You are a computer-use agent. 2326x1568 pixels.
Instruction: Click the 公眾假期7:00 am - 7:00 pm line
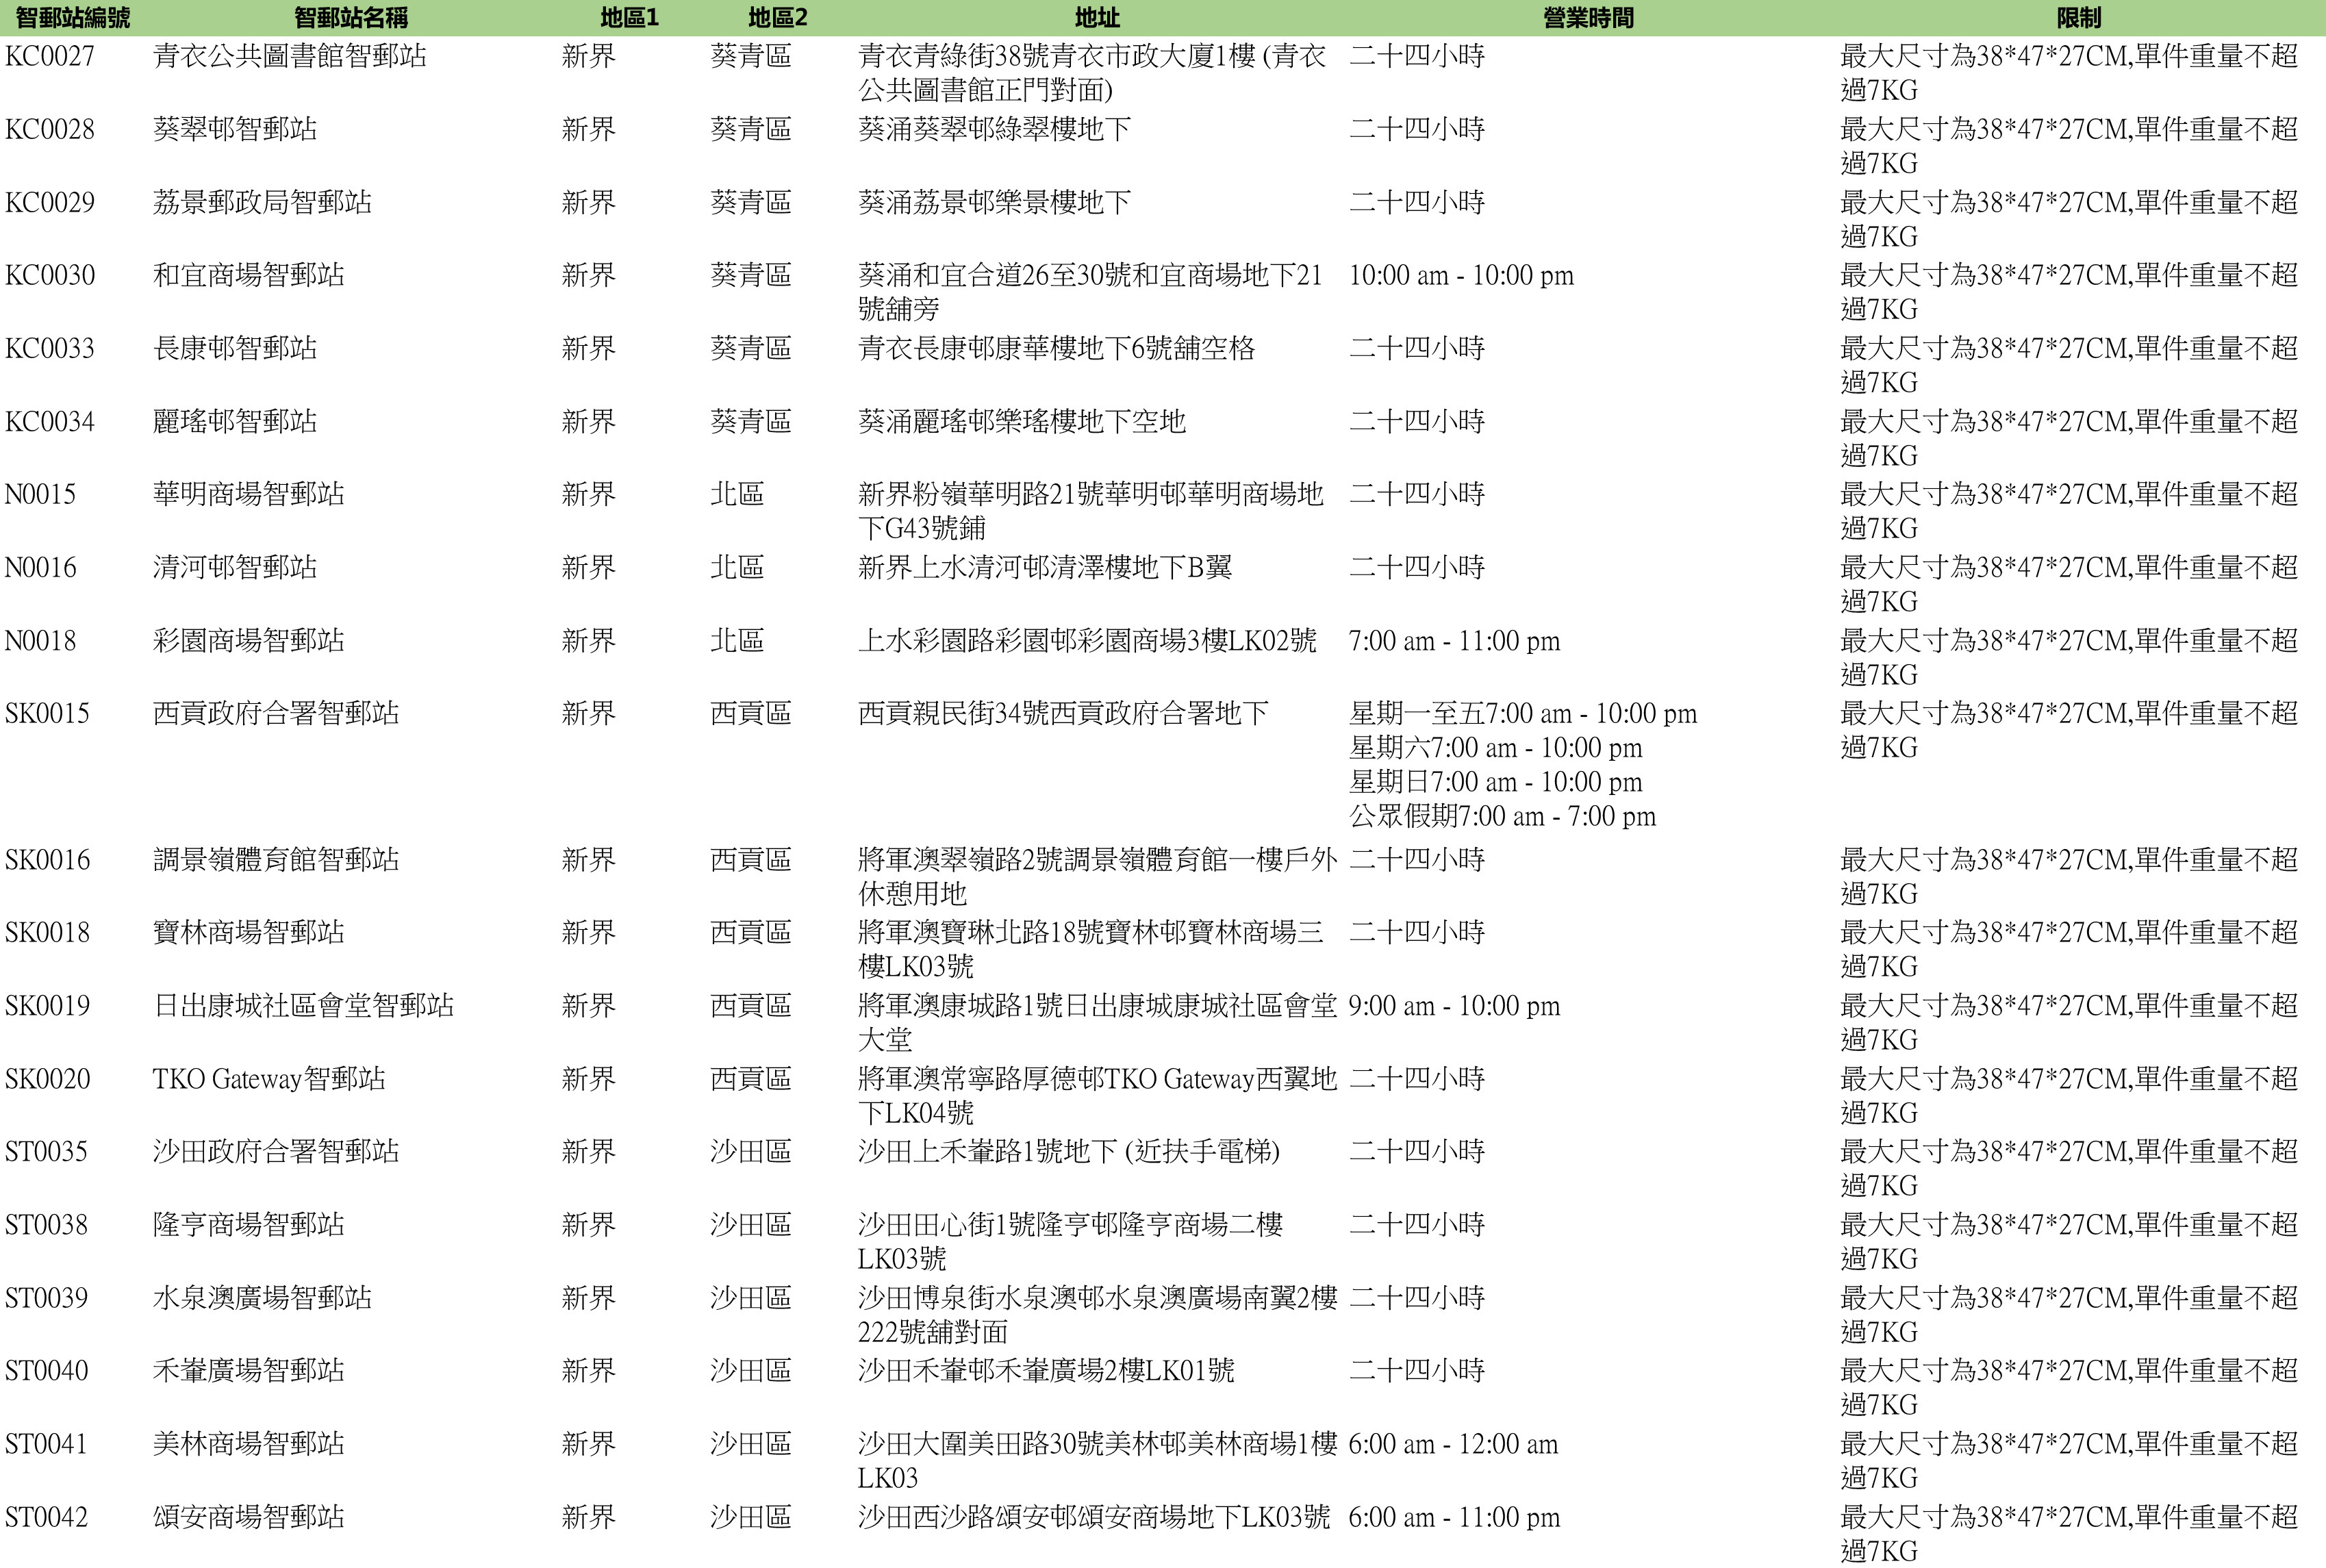[x=1502, y=816]
